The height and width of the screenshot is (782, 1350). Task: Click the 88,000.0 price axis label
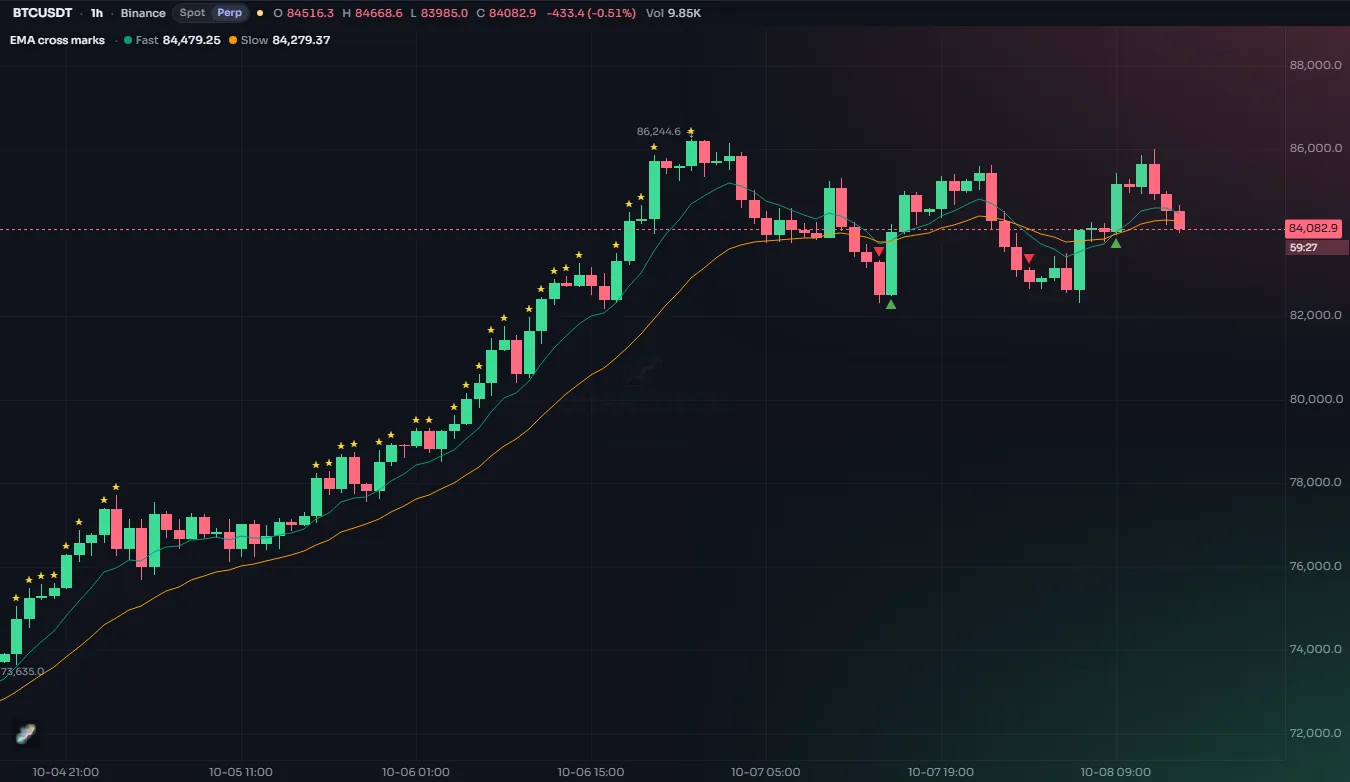pyautogui.click(x=1315, y=65)
